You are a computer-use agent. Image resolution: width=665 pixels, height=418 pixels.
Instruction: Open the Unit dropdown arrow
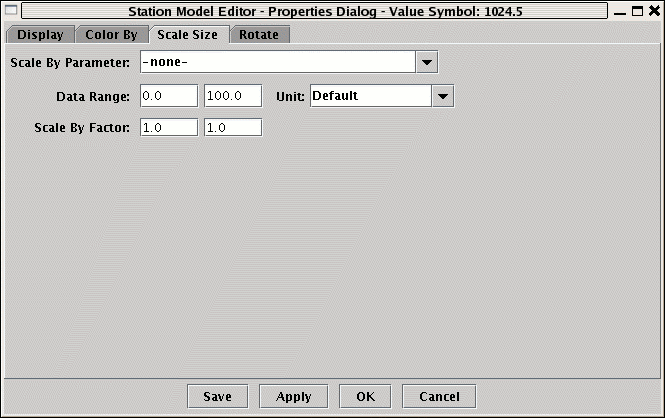(443, 96)
